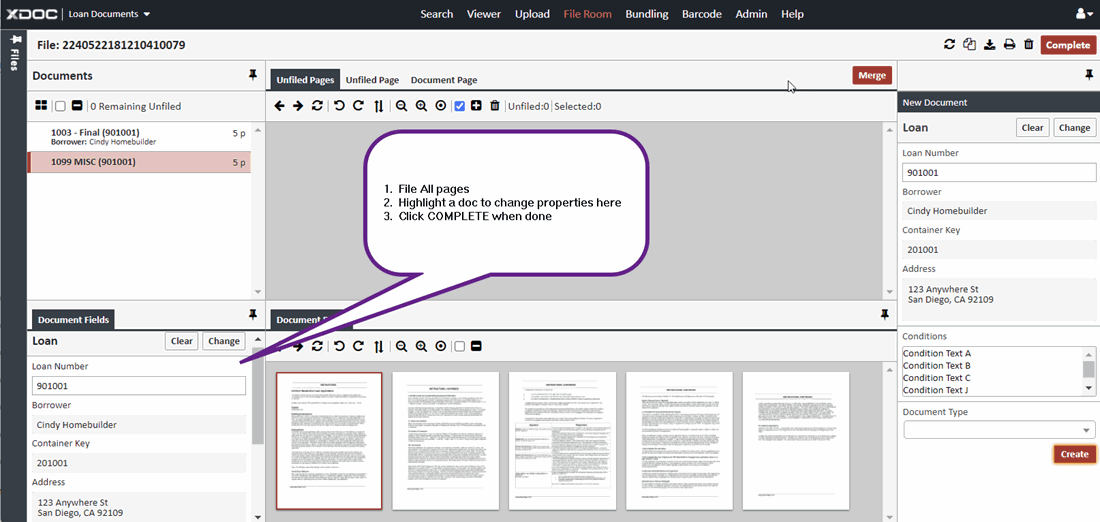This screenshot has width=1100, height=522.
Task: Click the print icon in the file header
Action: click(x=1009, y=45)
